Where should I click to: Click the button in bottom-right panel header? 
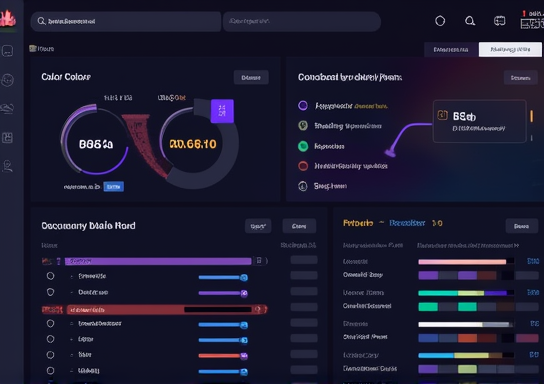521,226
